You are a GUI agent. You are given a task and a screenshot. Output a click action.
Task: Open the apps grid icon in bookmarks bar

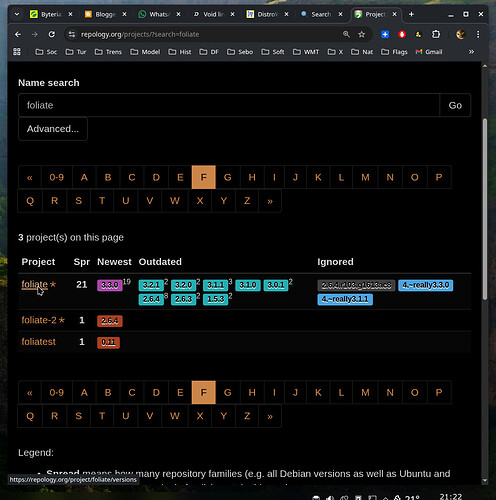tap(17, 52)
